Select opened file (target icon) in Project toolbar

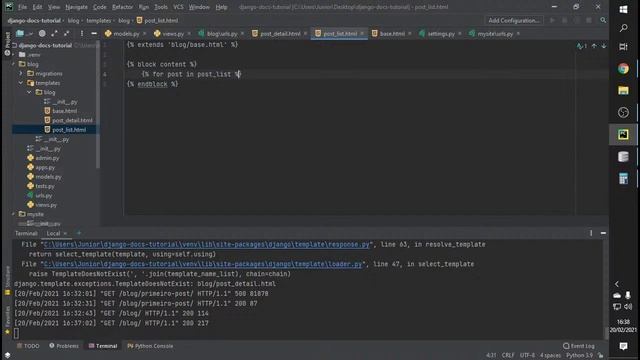(42, 33)
